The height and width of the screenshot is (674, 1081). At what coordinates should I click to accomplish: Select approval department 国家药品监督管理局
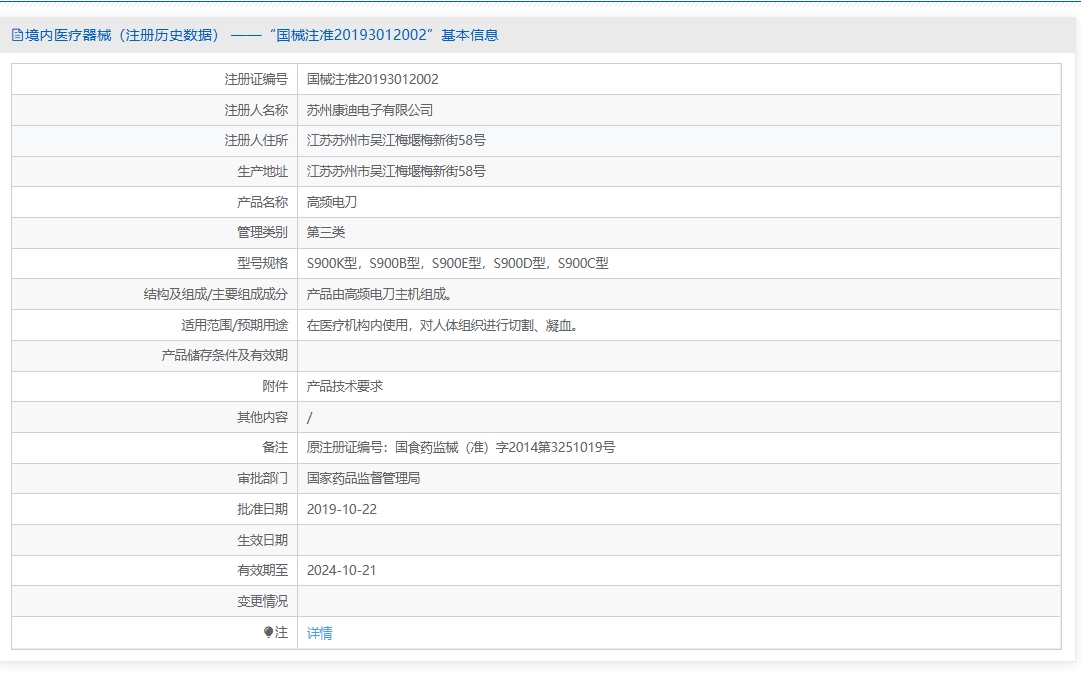point(363,478)
